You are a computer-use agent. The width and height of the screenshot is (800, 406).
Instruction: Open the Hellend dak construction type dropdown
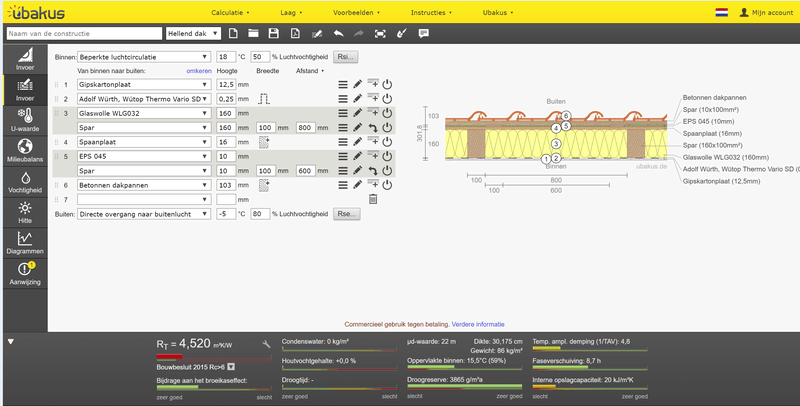point(193,34)
